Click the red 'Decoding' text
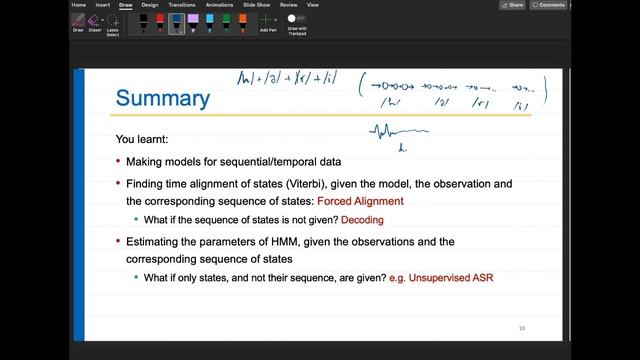Image resolution: width=640 pixels, height=360 pixels. pos(362,220)
